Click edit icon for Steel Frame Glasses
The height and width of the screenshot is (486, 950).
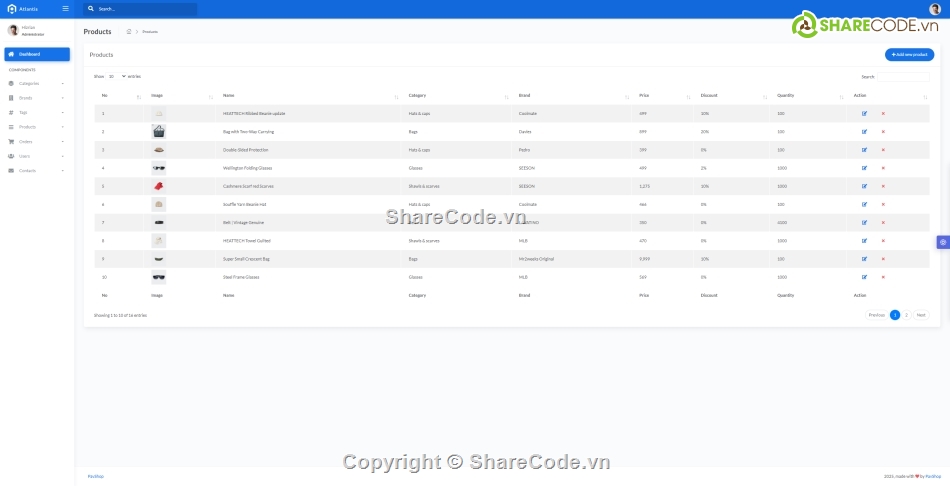pos(864,277)
